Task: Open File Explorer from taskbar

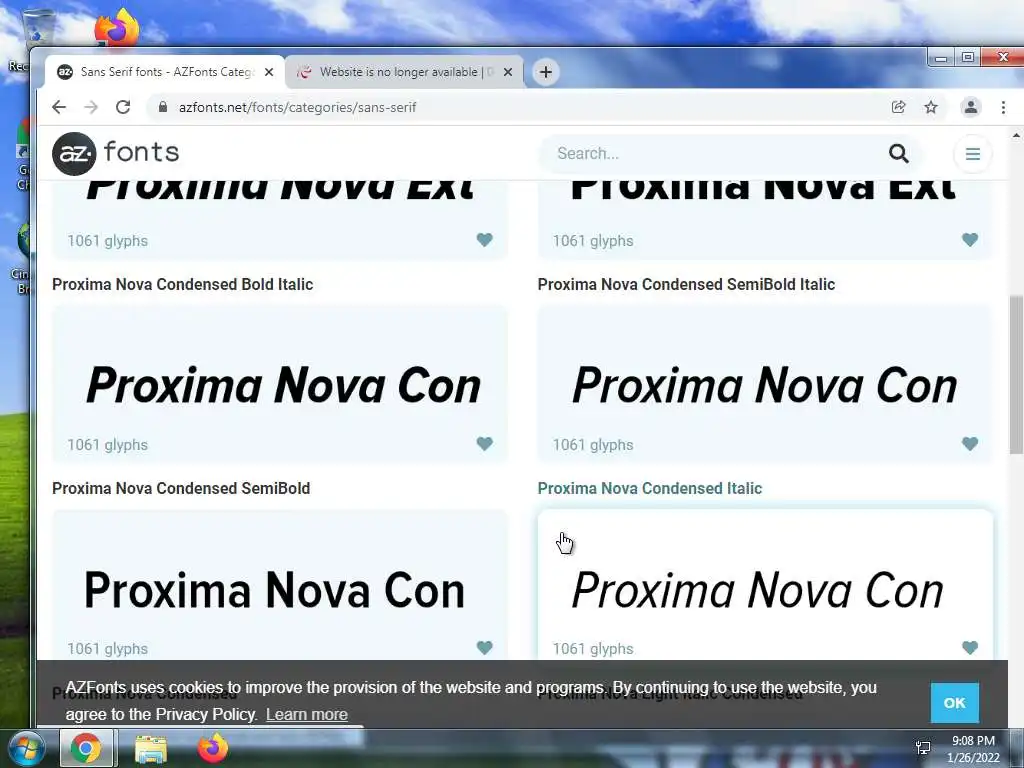Action: pyautogui.click(x=151, y=748)
